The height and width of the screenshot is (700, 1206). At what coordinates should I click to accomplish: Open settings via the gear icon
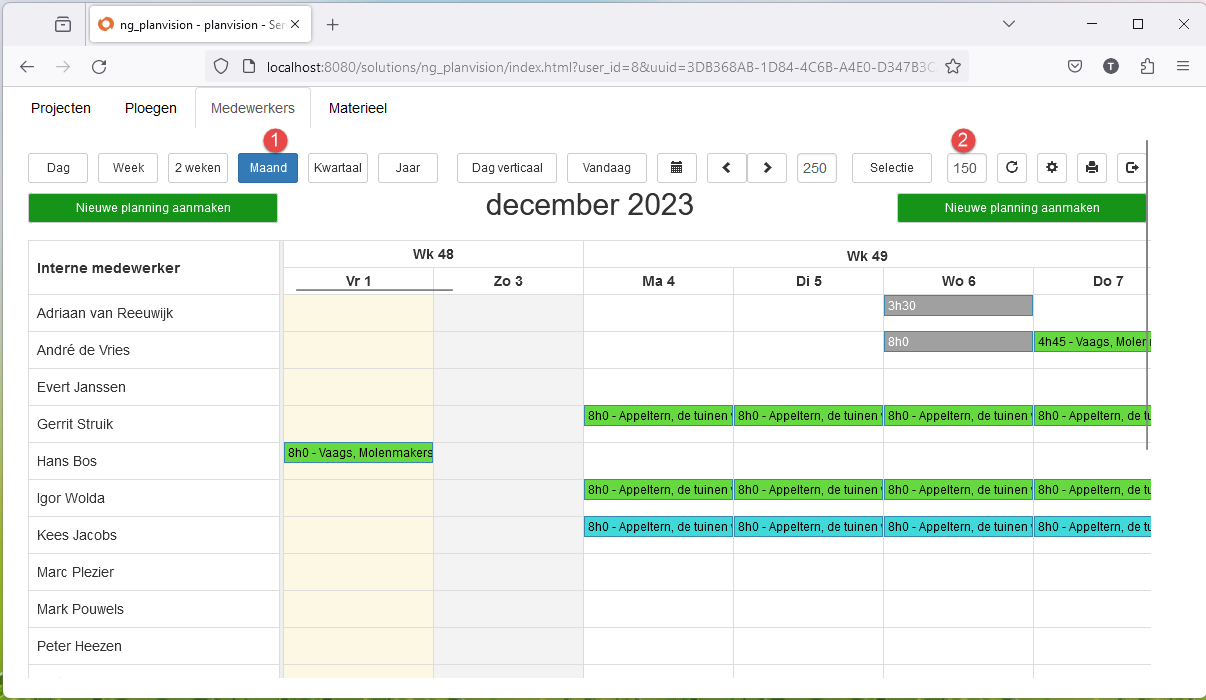coord(1052,168)
